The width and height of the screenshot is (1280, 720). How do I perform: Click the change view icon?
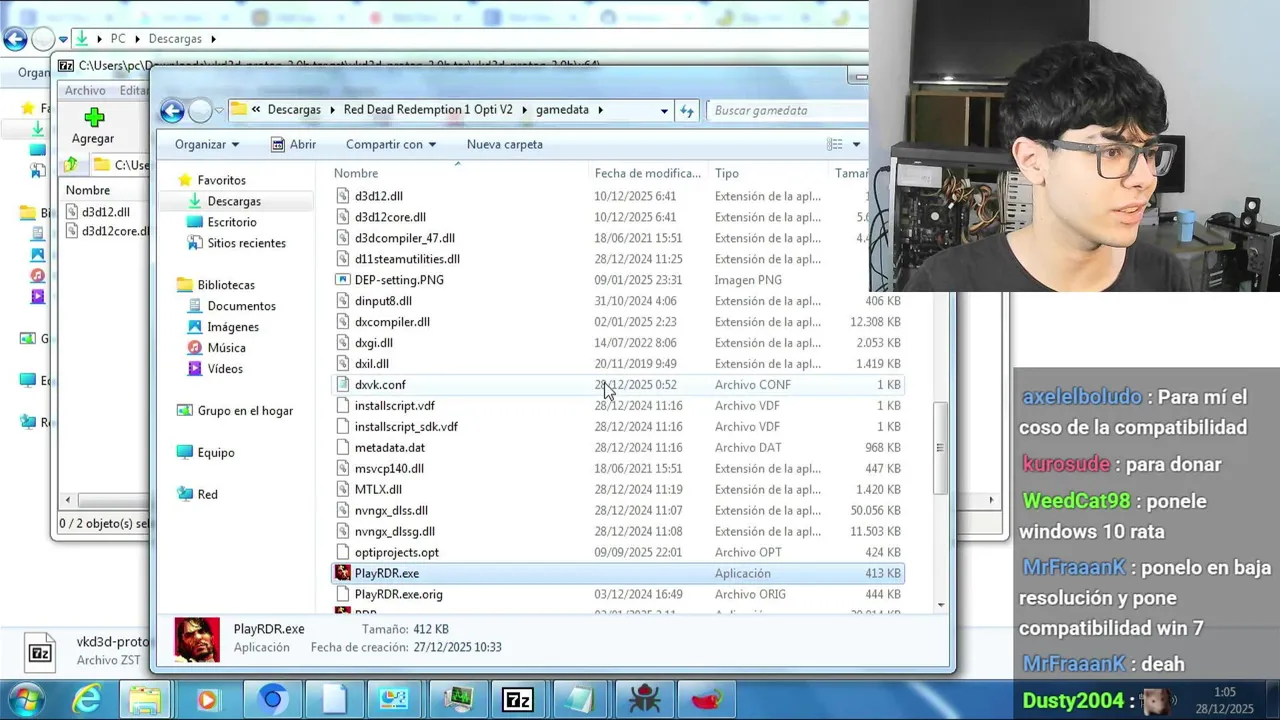(x=835, y=144)
